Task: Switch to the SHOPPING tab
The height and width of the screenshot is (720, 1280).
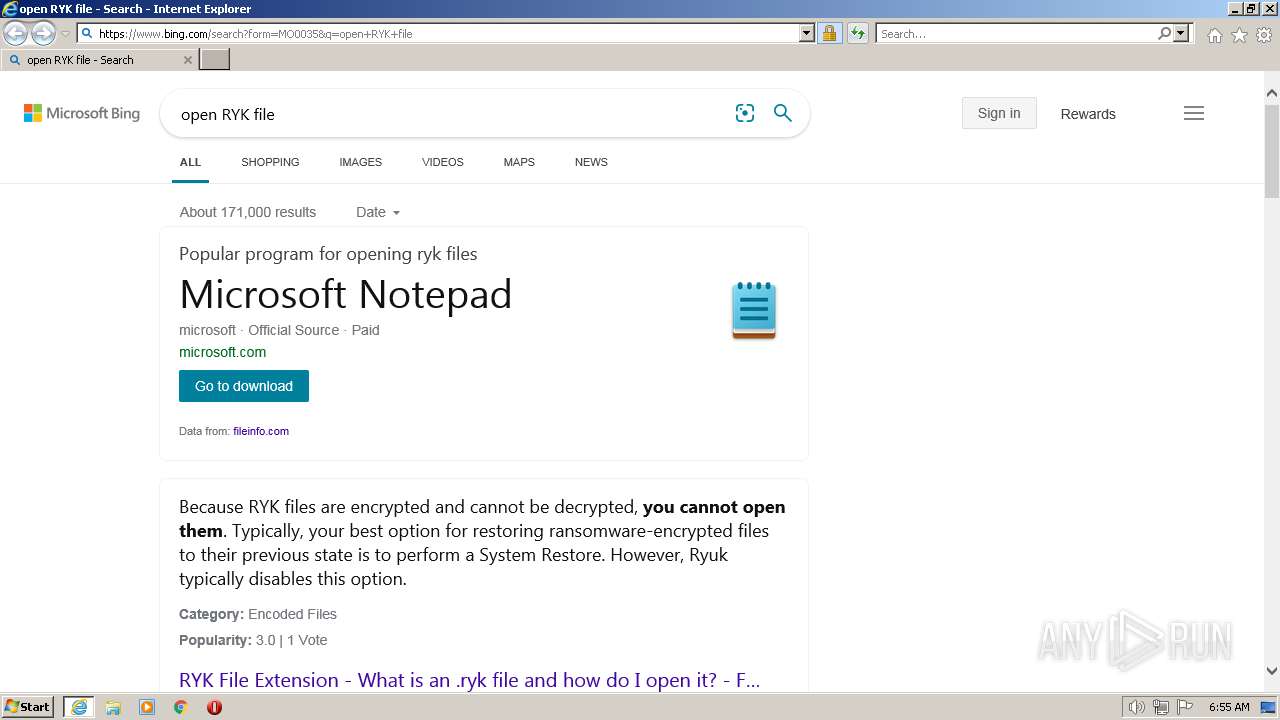Action: point(270,162)
